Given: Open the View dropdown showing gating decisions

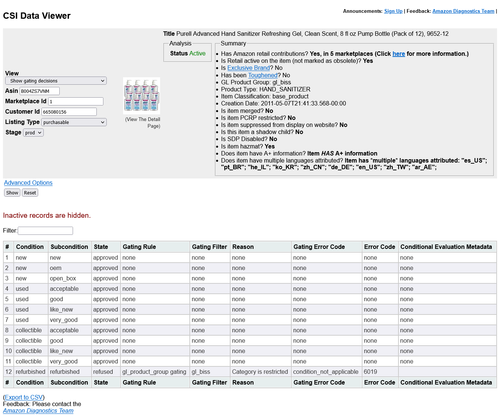Looking at the screenshot, I should pyautogui.click(x=56, y=81).
